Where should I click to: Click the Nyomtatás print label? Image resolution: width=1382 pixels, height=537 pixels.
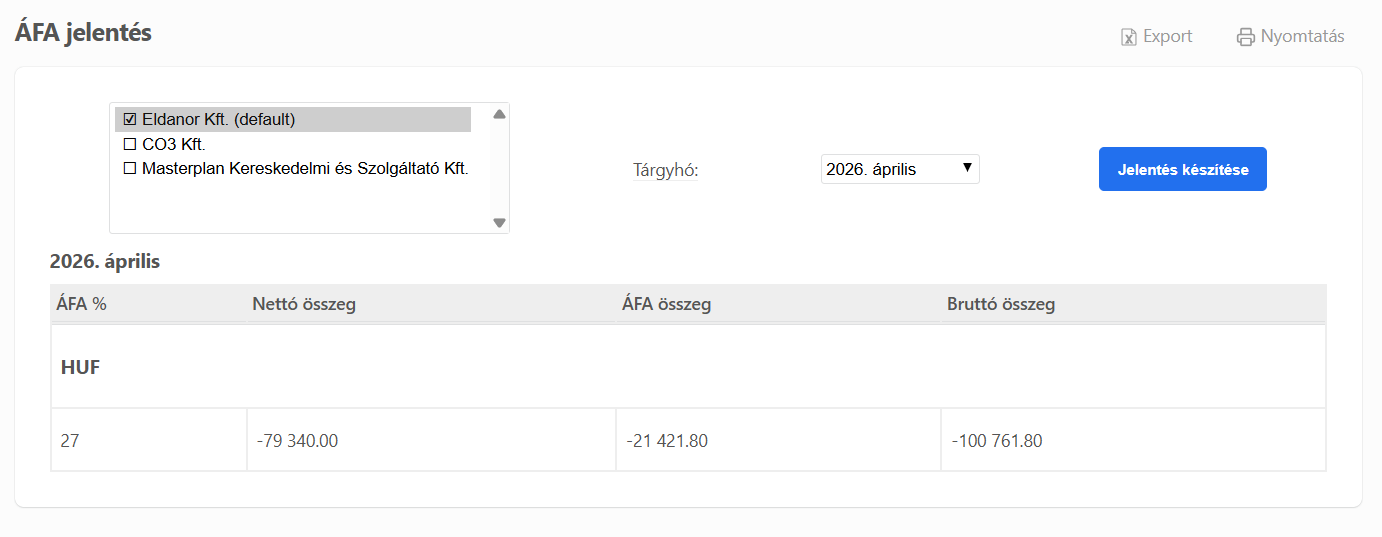[1302, 36]
